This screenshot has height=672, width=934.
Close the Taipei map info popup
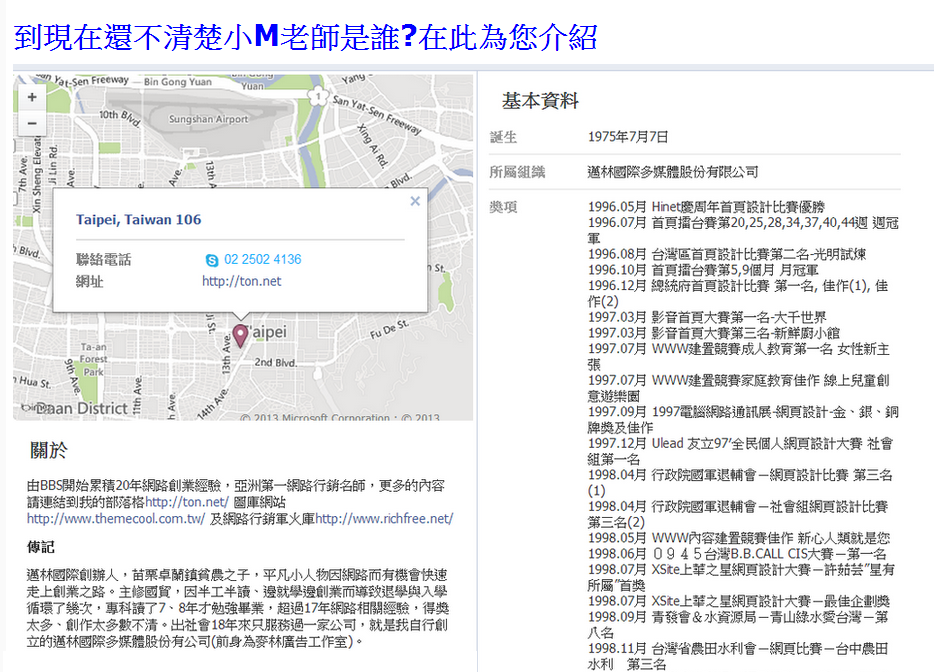415,201
